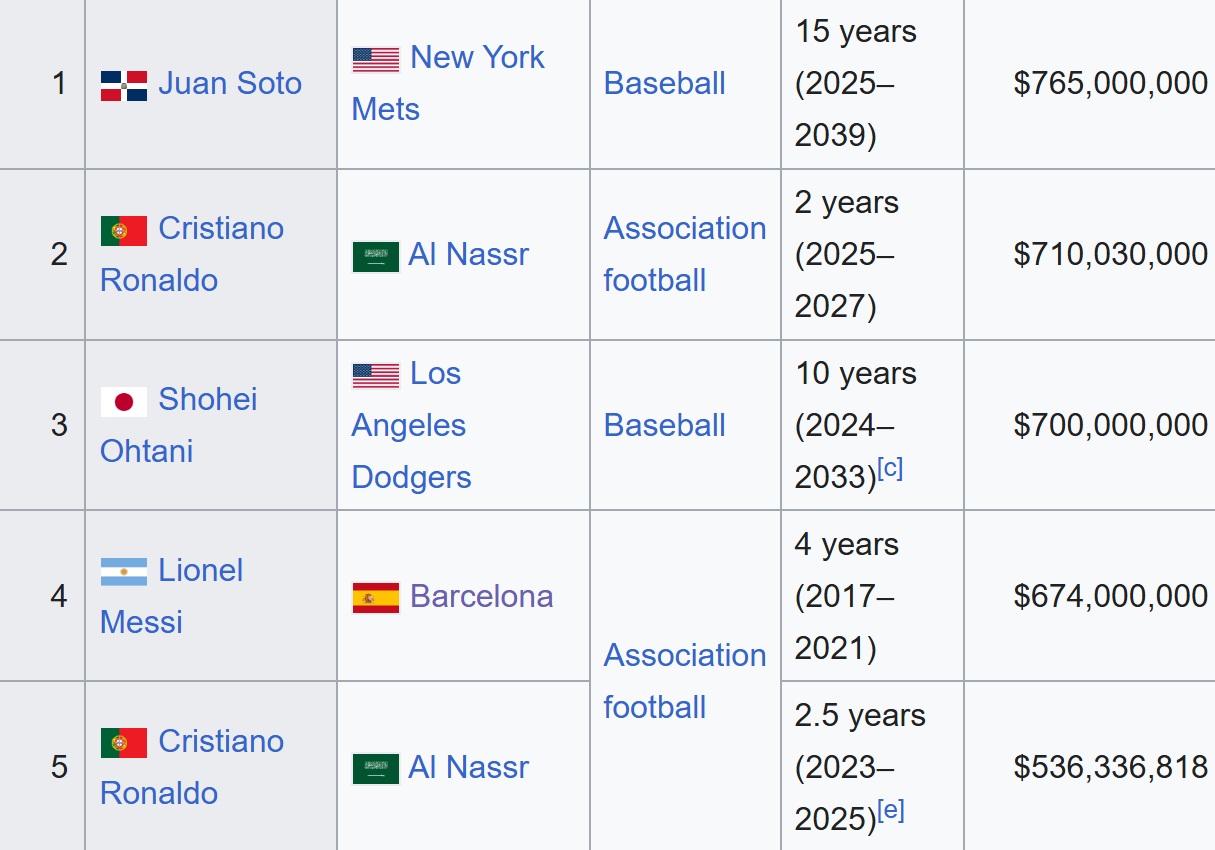
Task: Open the Juan Soto link
Action: [x=230, y=83]
